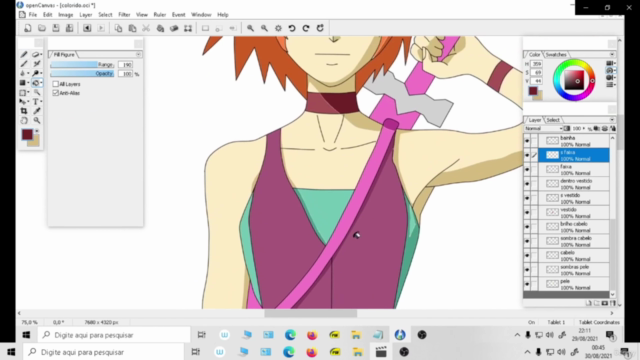Select the Pen tool in the toolbox
The image size is (640, 360).
24,55
